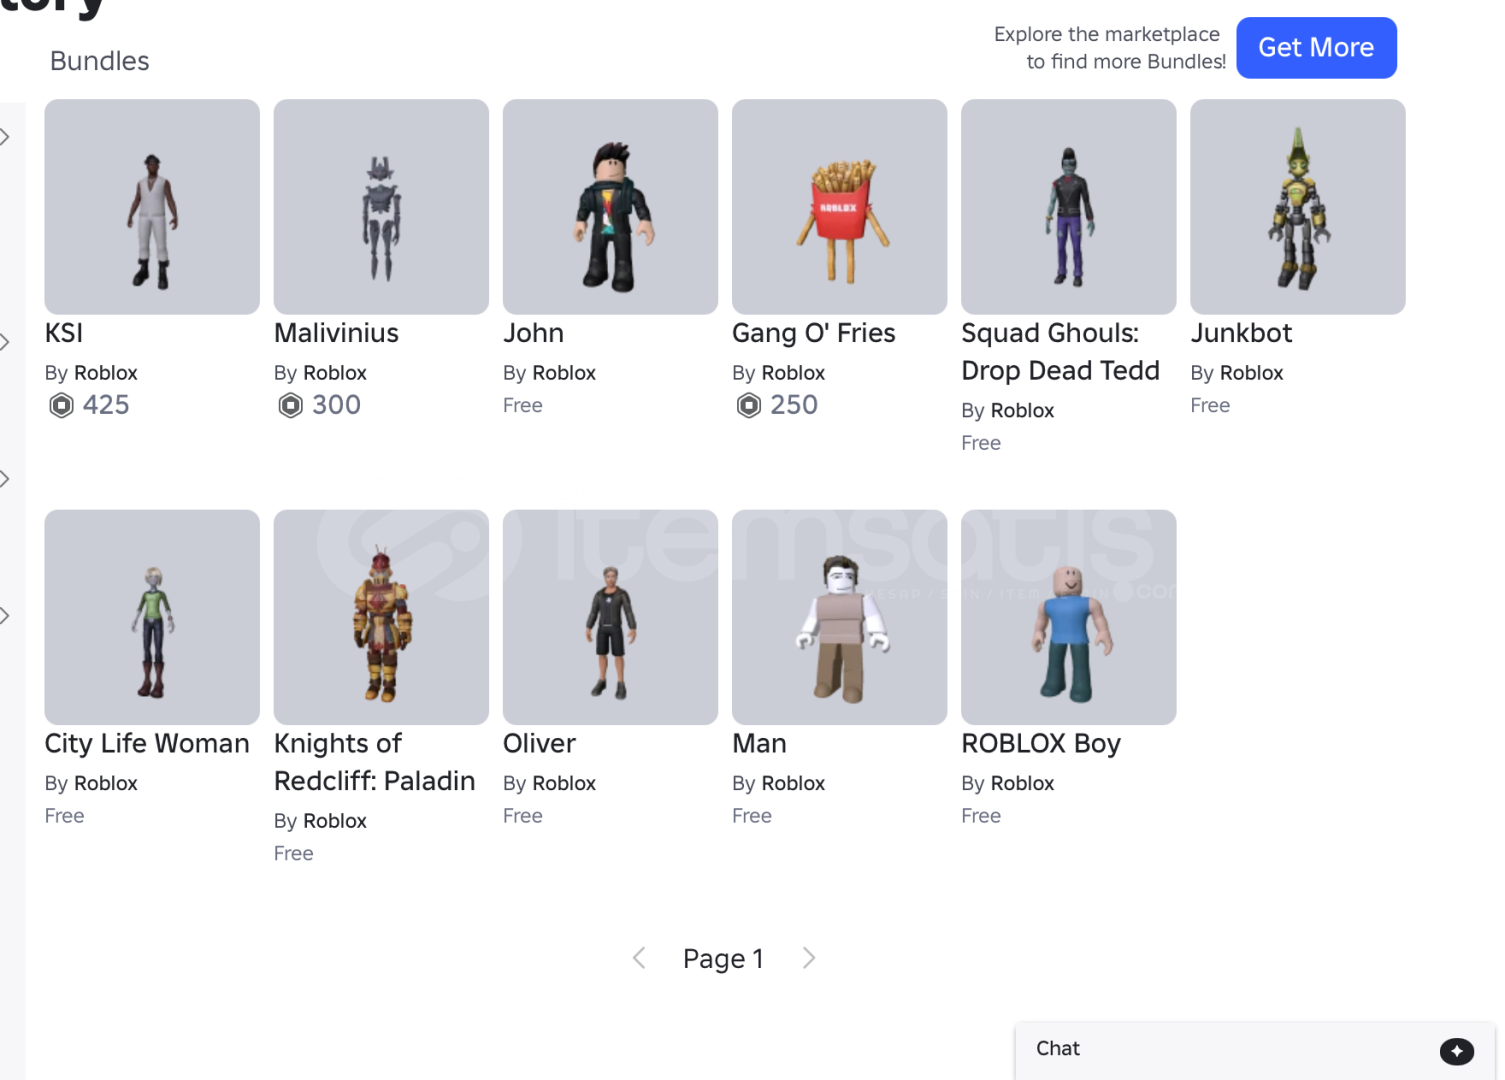Click Roblox creator link under Malivinius

coord(334,373)
